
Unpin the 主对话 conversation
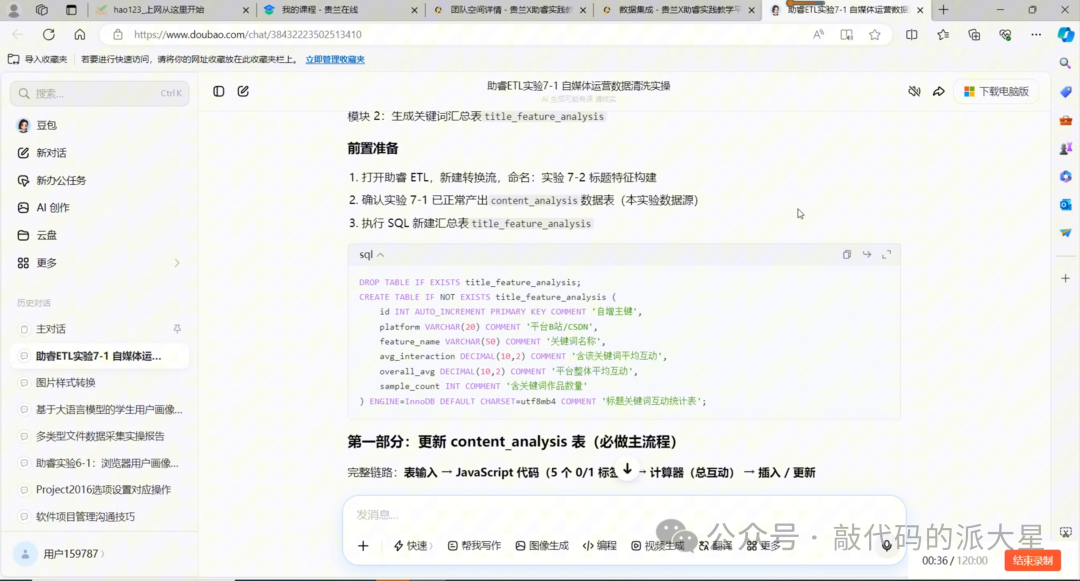pyautogui.click(x=177, y=329)
